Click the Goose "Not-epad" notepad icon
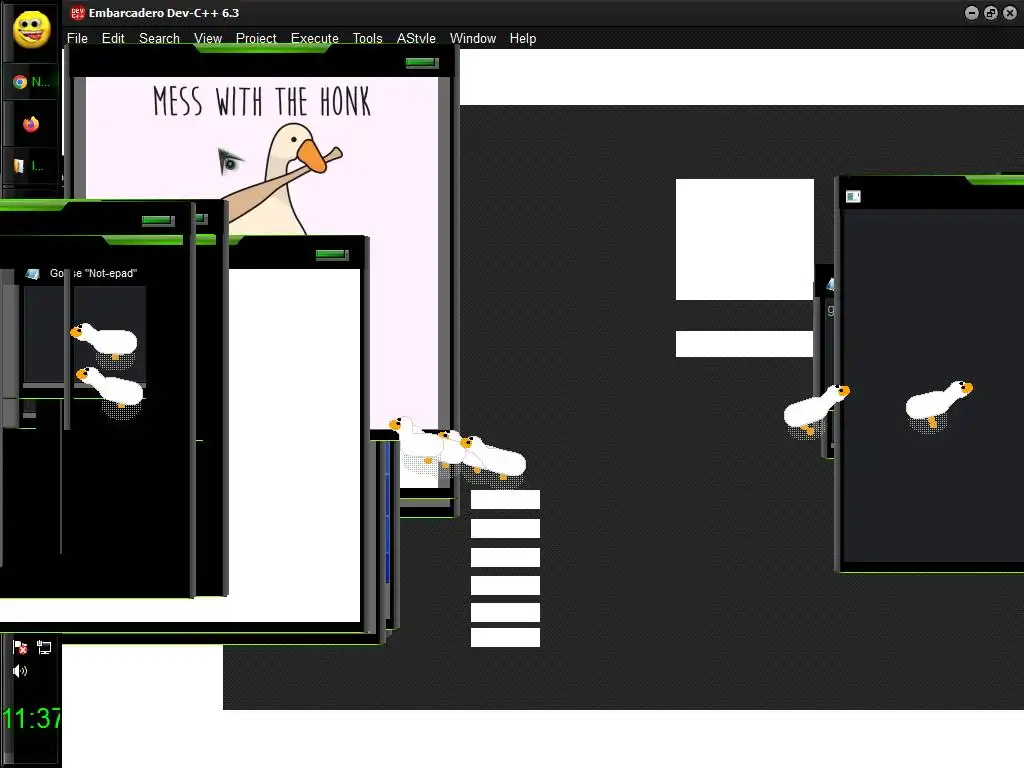Image resolution: width=1024 pixels, height=768 pixels. (x=33, y=274)
